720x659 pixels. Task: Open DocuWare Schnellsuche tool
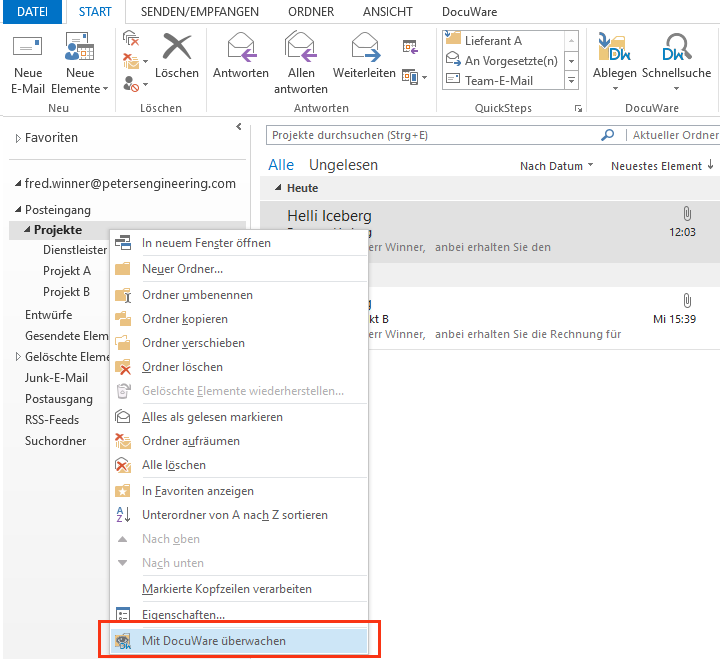pos(675,50)
